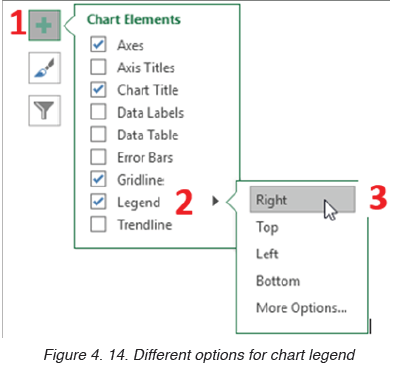The image size is (395, 368).
Task: Open More Options for legend
Action: tap(301, 308)
